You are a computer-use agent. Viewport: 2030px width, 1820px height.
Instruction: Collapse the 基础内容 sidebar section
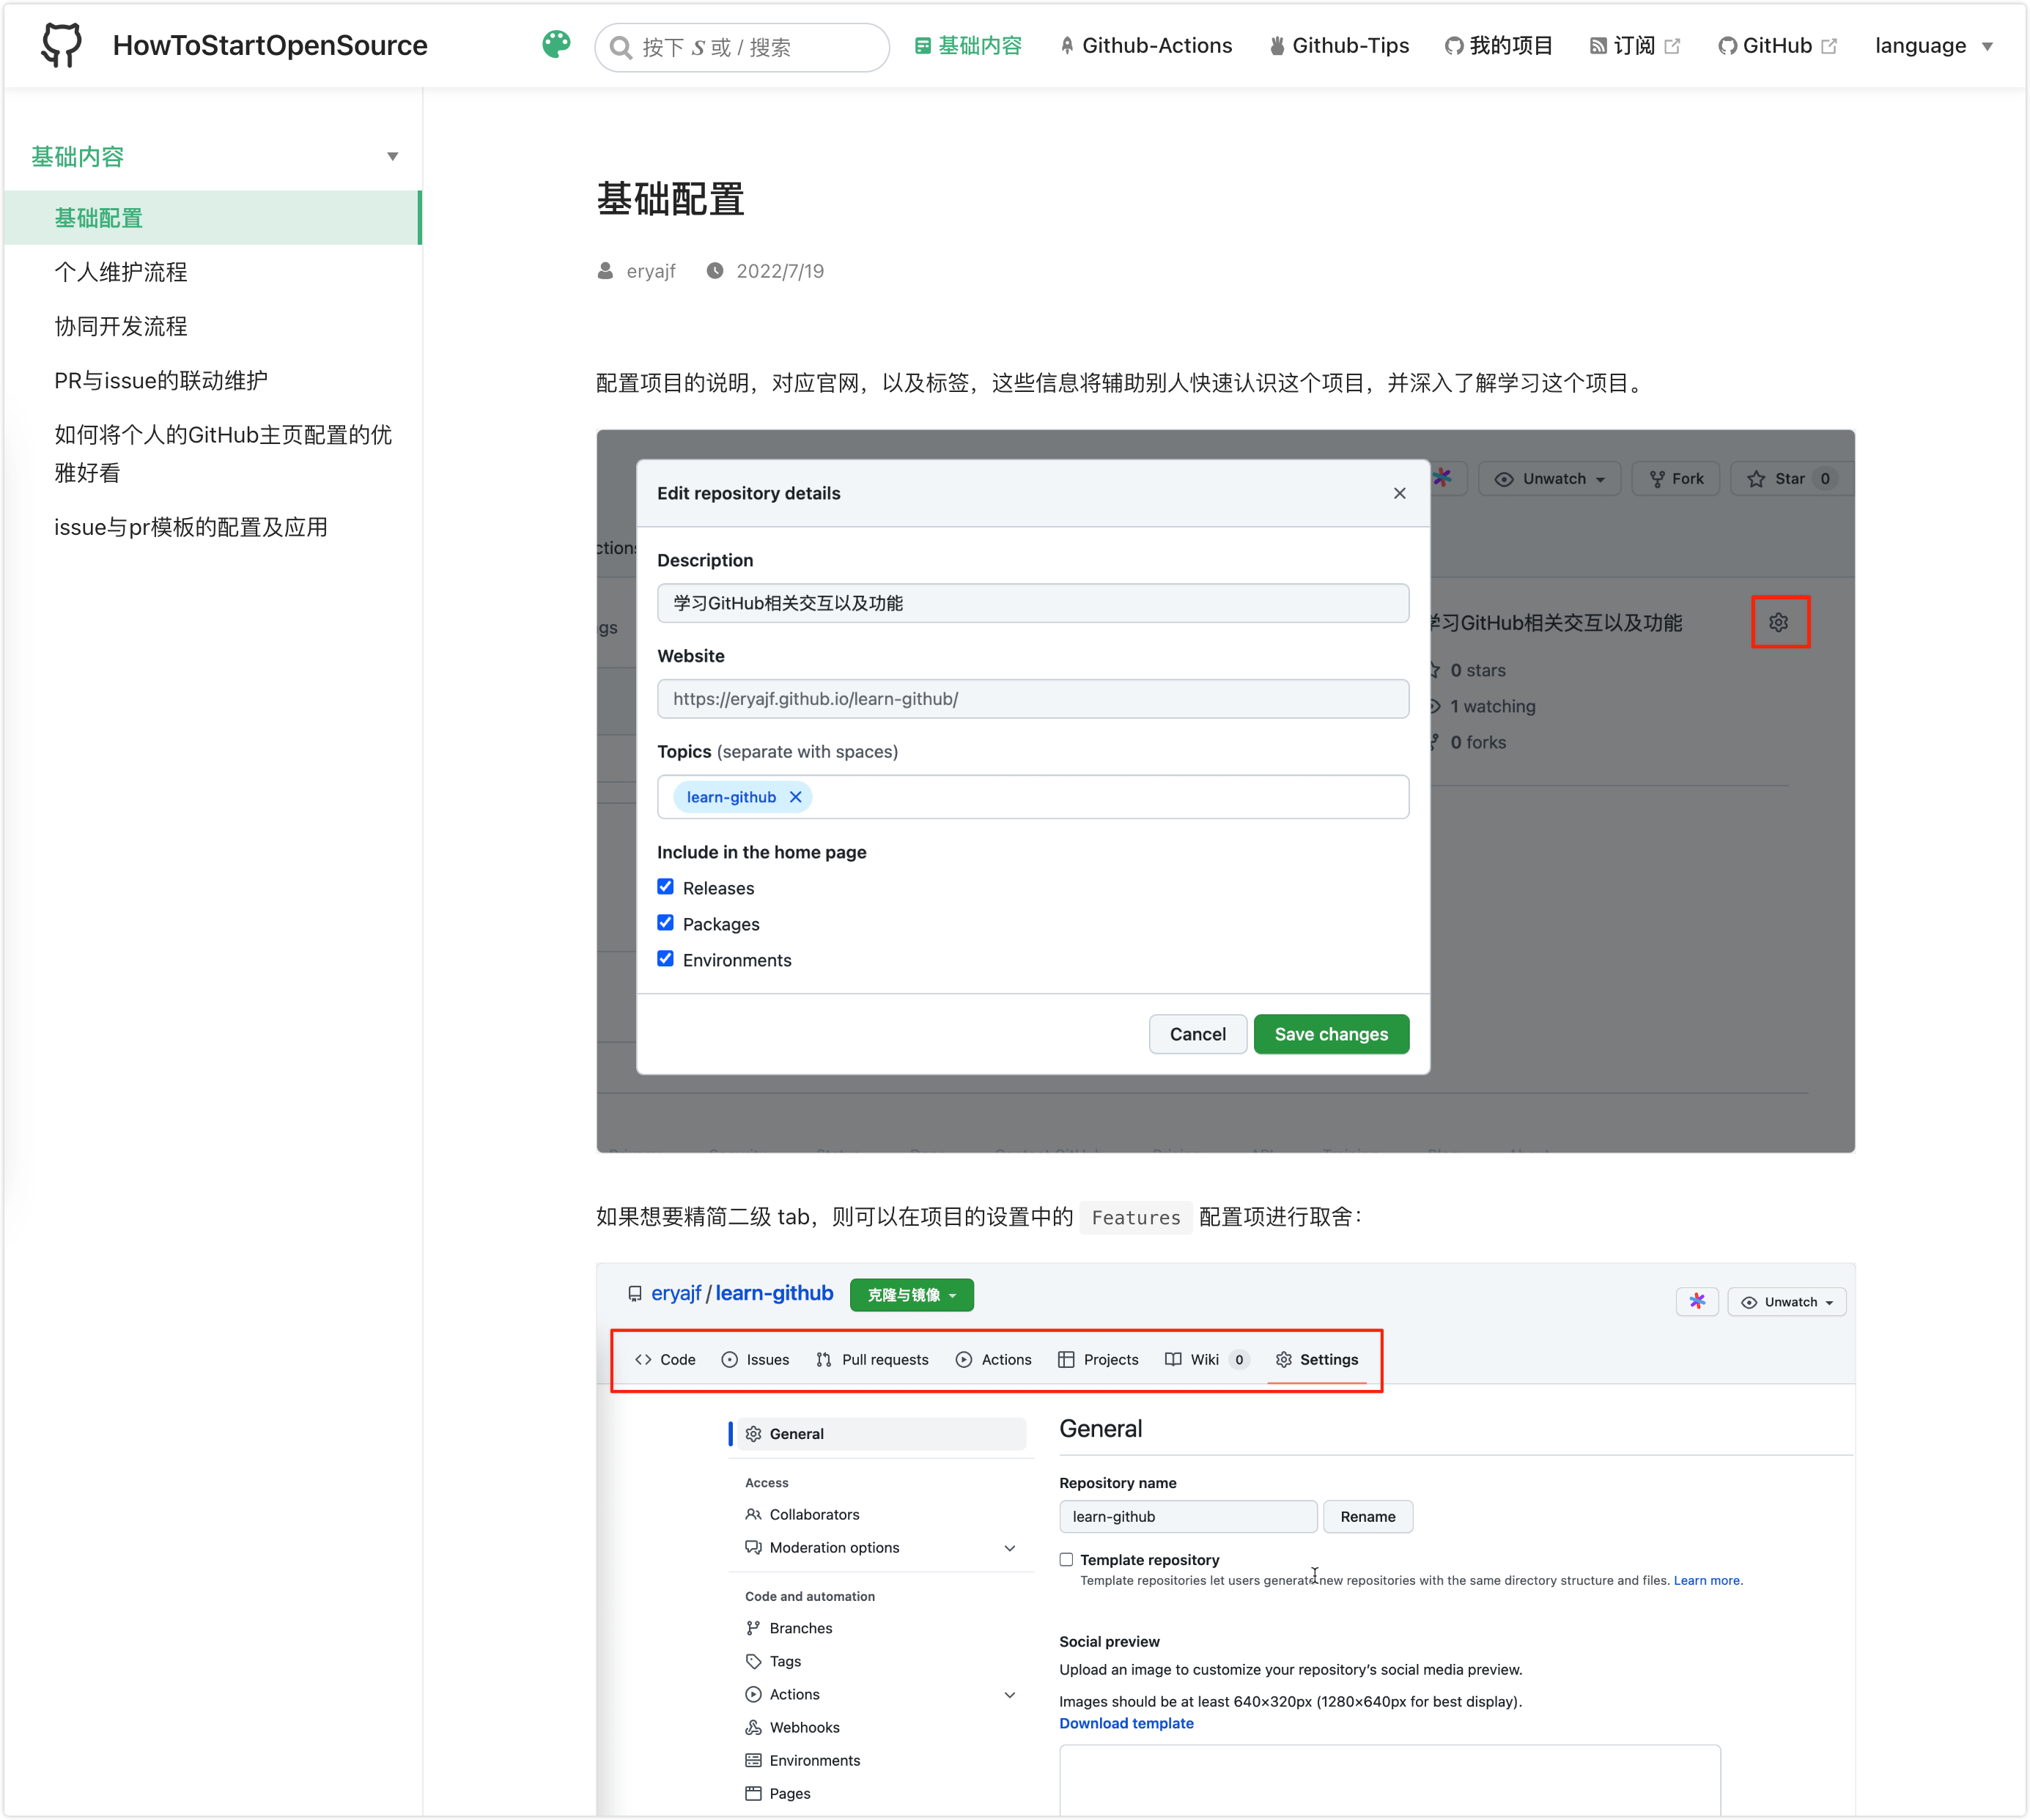tap(393, 156)
